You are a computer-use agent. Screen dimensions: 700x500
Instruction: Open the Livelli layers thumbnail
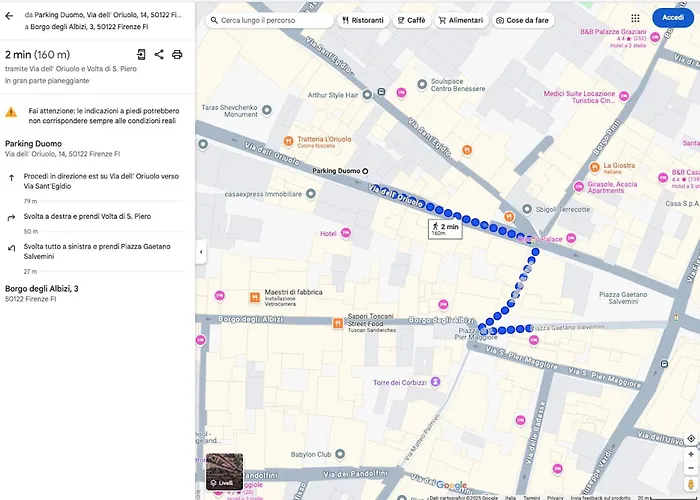pyautogui.click(x=225, y=471)
